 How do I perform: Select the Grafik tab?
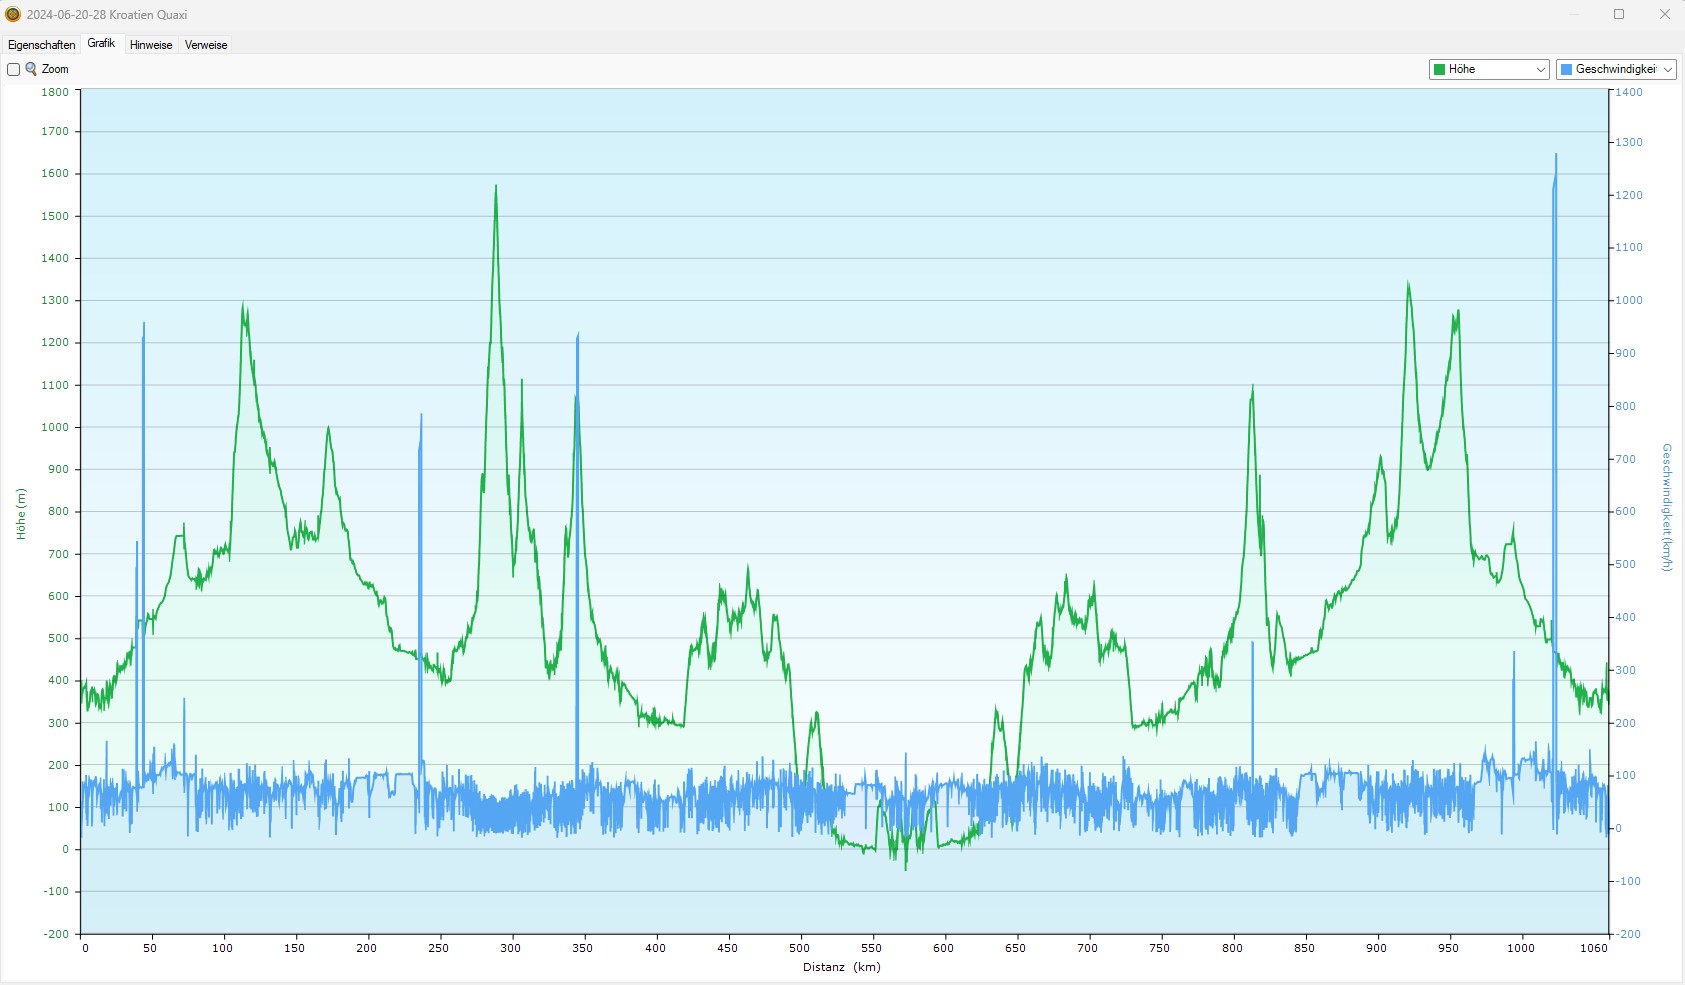pos(101,43)
